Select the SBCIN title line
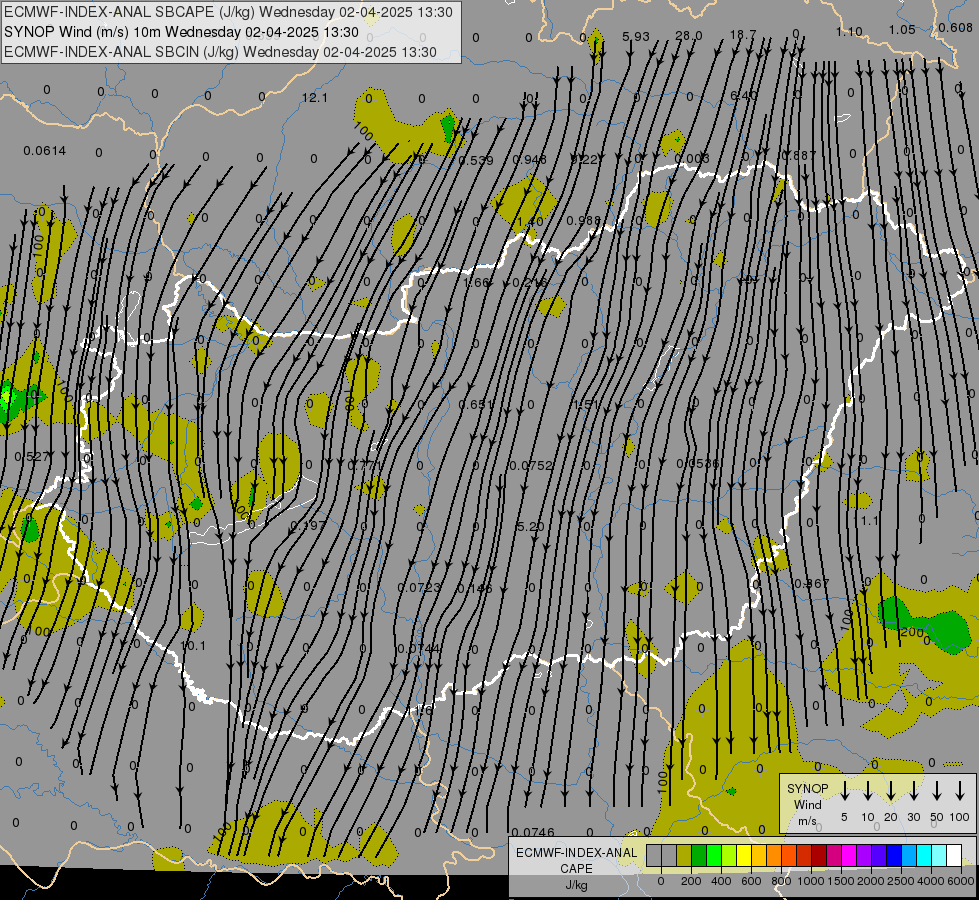Viewport: 979px width, 900px height. point(220,52)
